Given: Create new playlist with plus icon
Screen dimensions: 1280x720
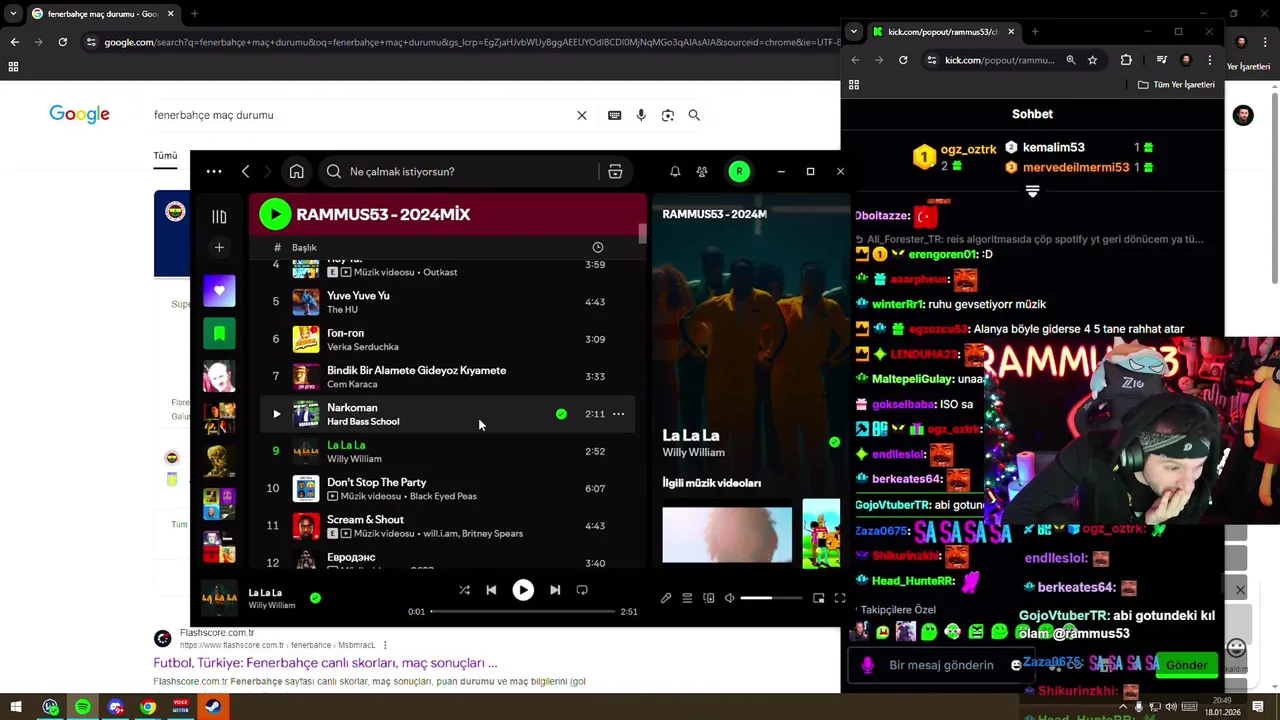Looking at the screenshot, I should click(x=219, y=247).
